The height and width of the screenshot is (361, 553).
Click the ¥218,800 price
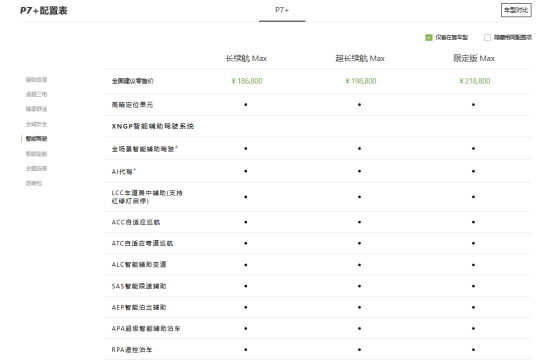[x=474, y=81]
